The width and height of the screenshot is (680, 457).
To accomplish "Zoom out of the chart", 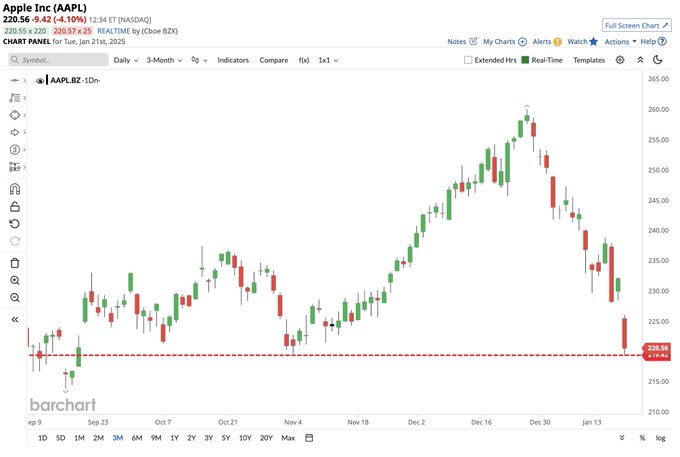I will tap(15, 298).
